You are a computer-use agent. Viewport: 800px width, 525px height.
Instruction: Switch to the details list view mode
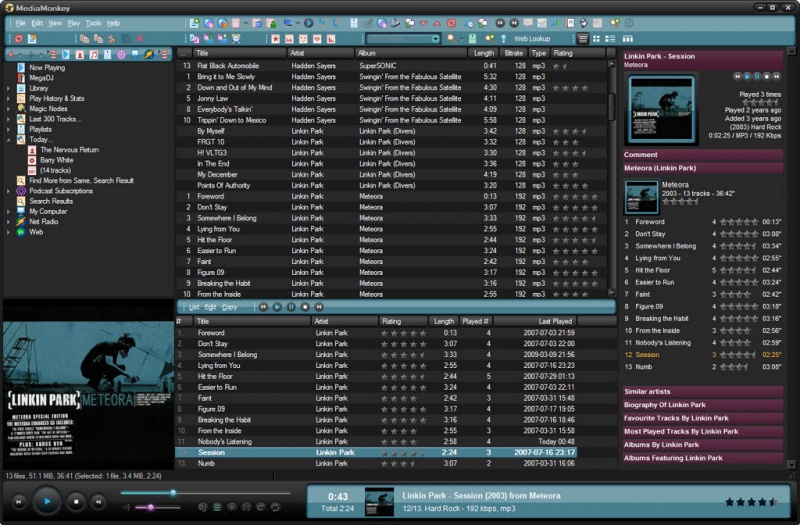click(x=582, y=39)
